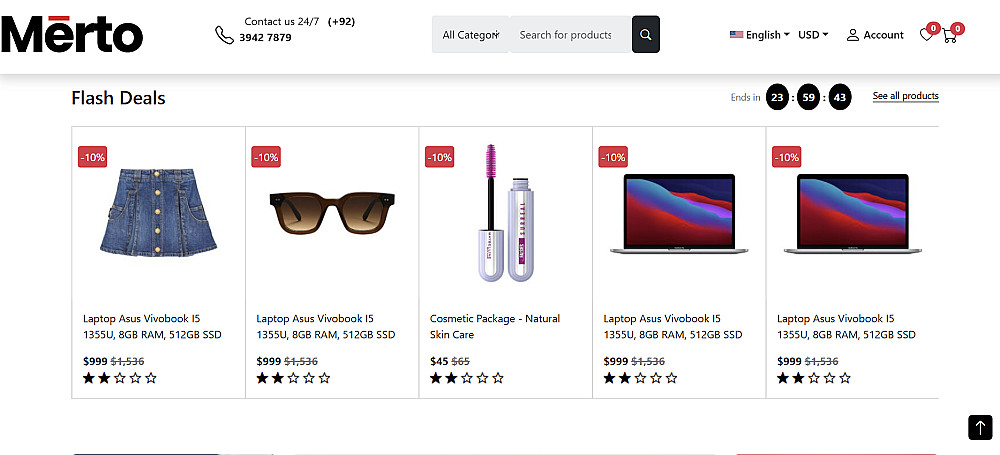Rate the mascara product five stars
This screenshot has width=1000, height=455.
(x=499, y=378)
